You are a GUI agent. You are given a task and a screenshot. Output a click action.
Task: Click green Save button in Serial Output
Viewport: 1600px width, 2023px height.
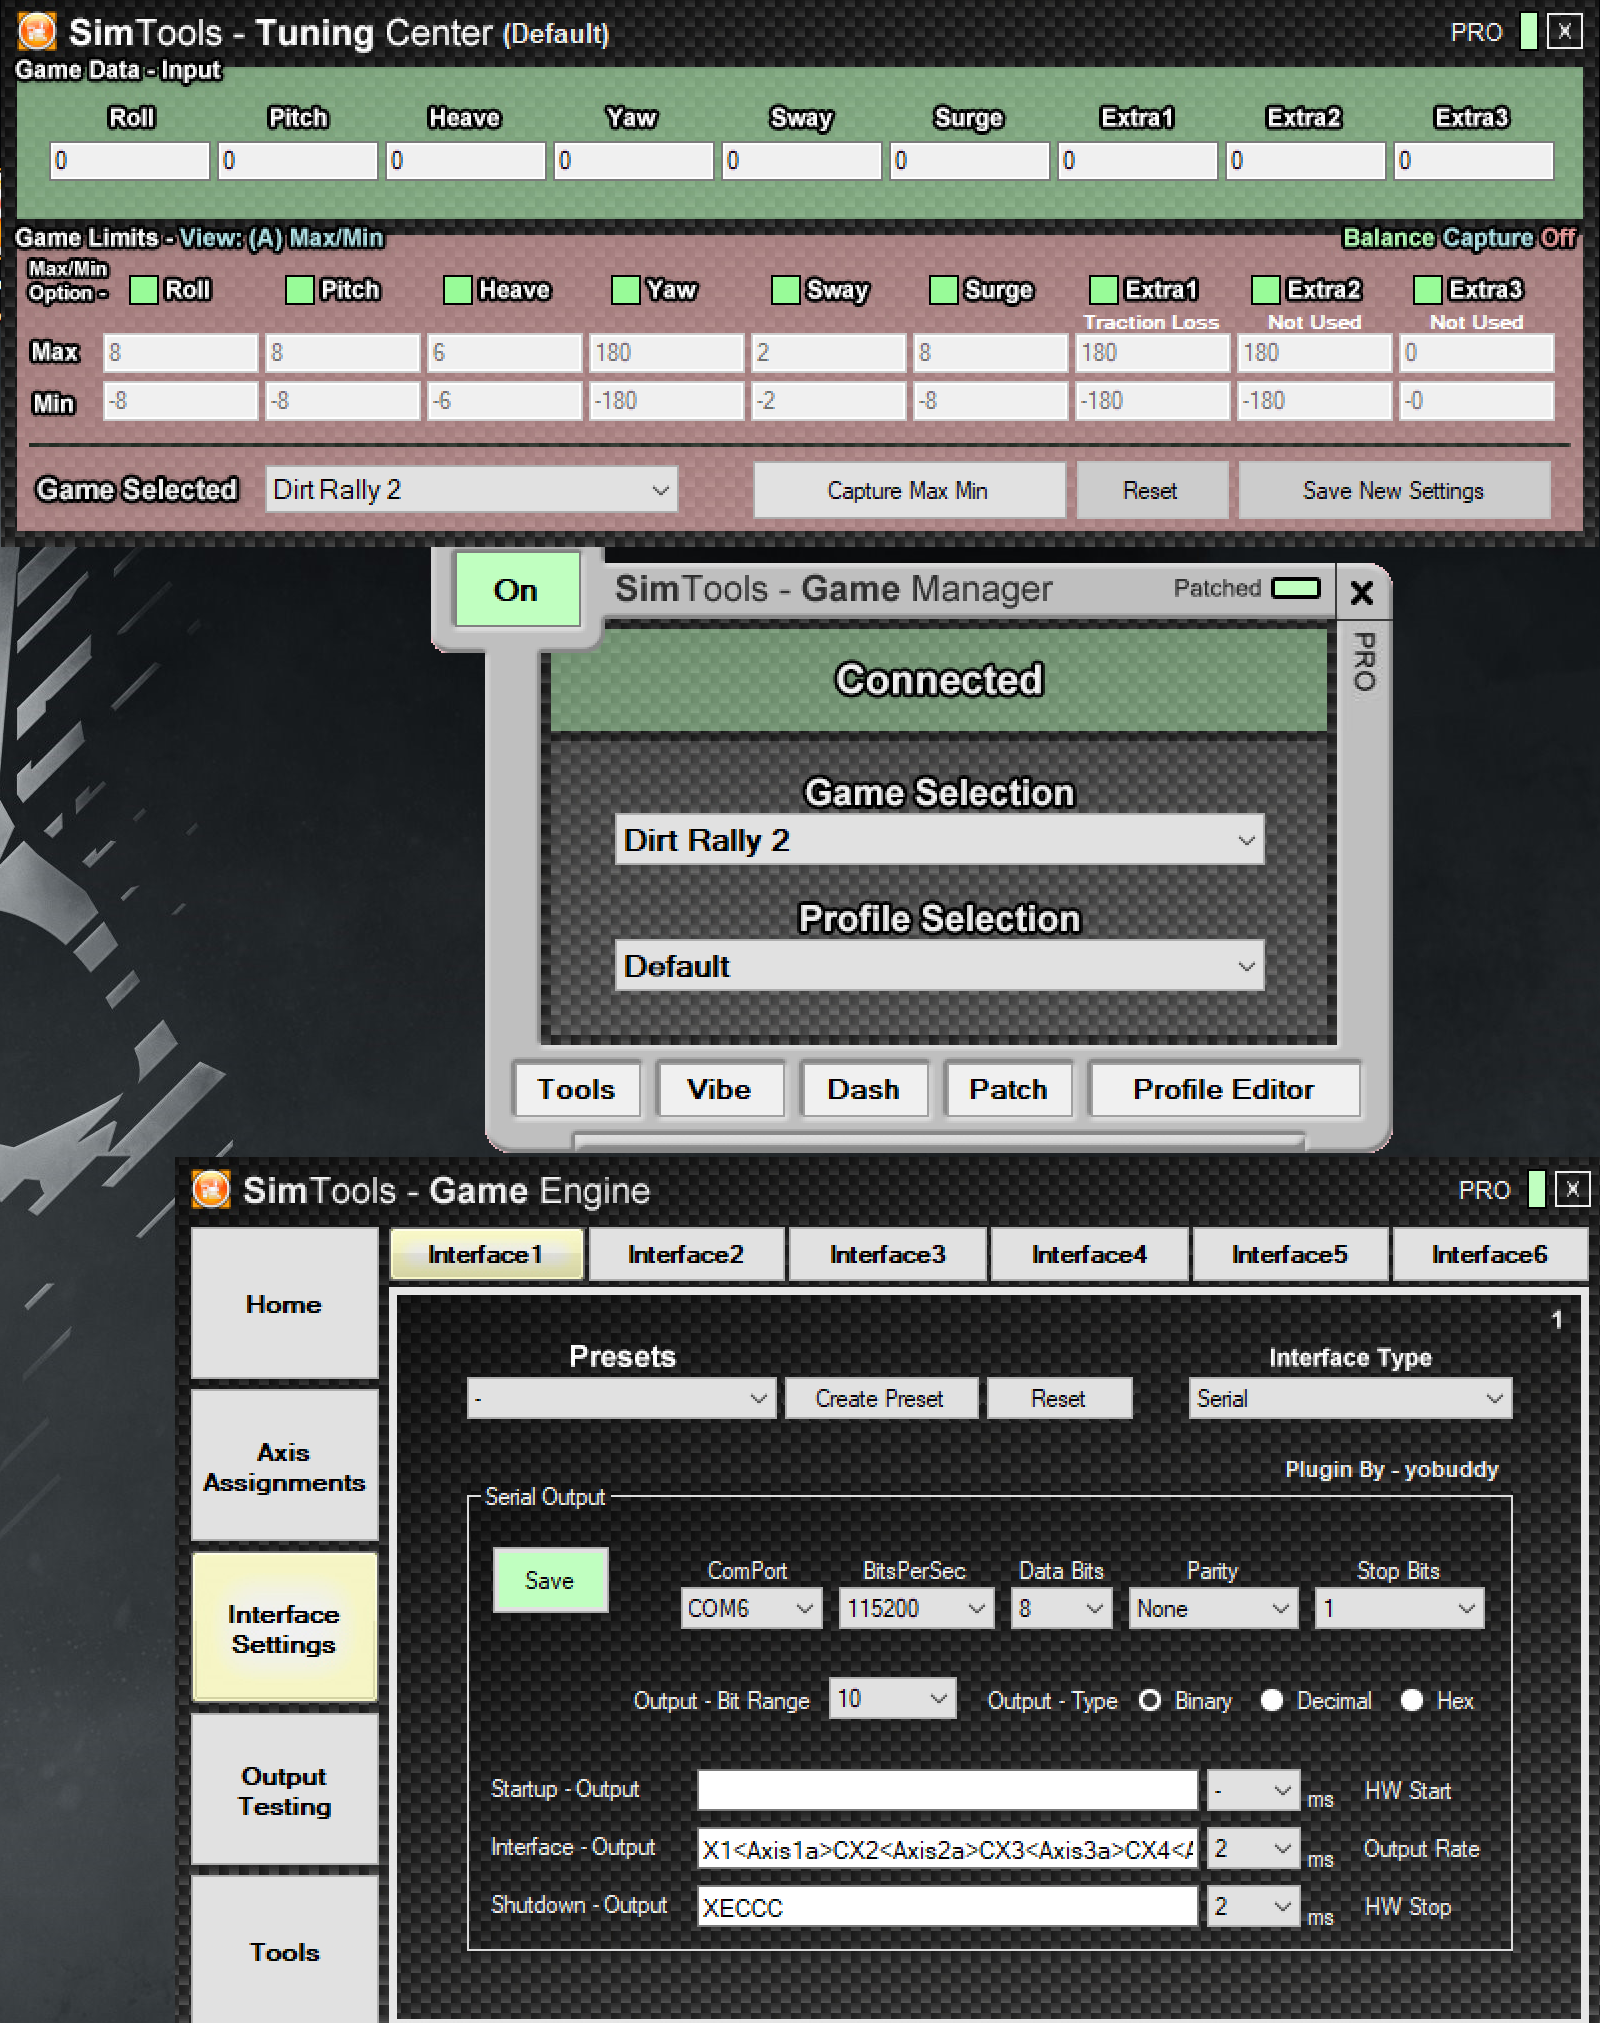(x=550, y=1580)
